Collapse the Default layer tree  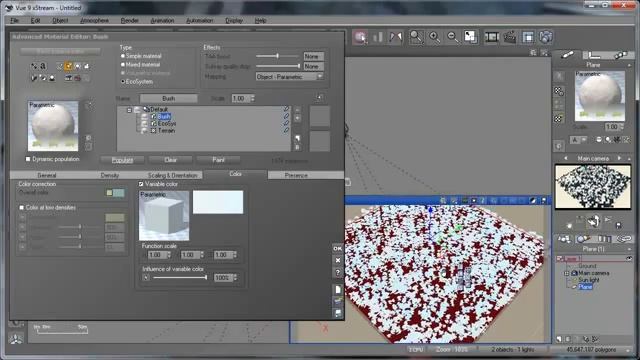pyautogui.click(x=129, y=110)
